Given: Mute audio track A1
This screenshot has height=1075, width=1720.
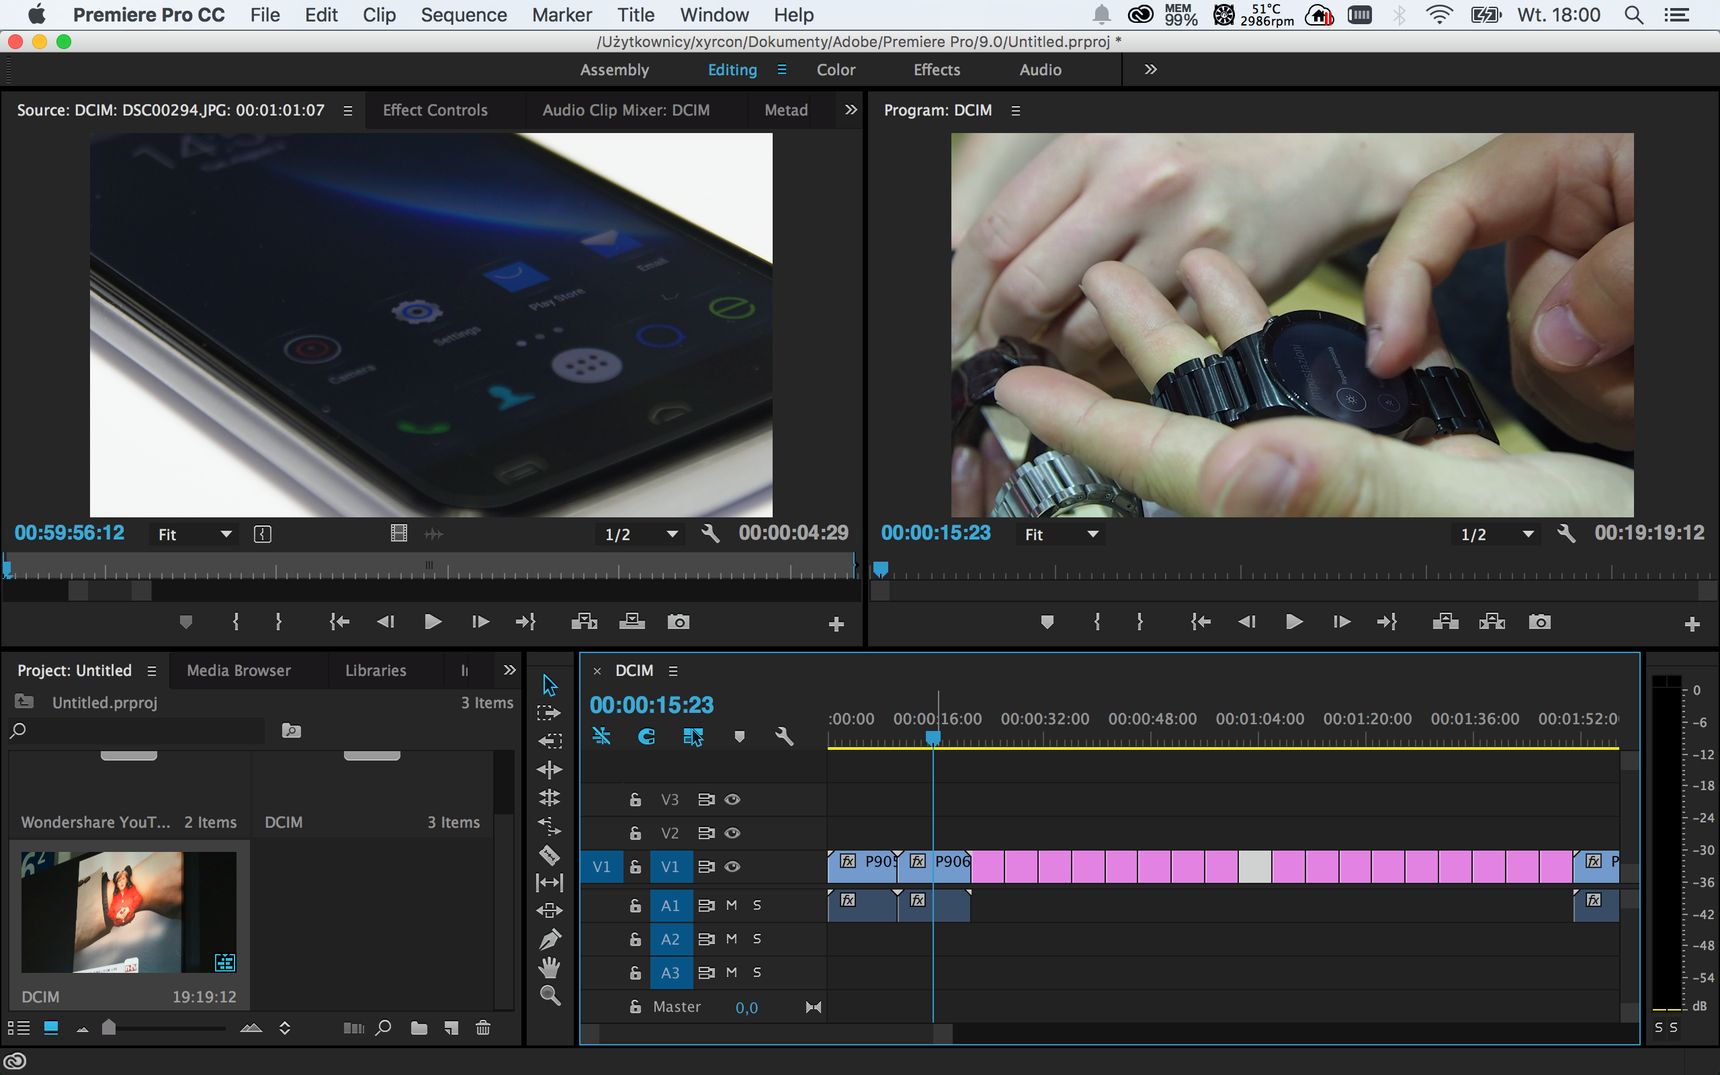Looking at the screenshot, I should (731, 905).
